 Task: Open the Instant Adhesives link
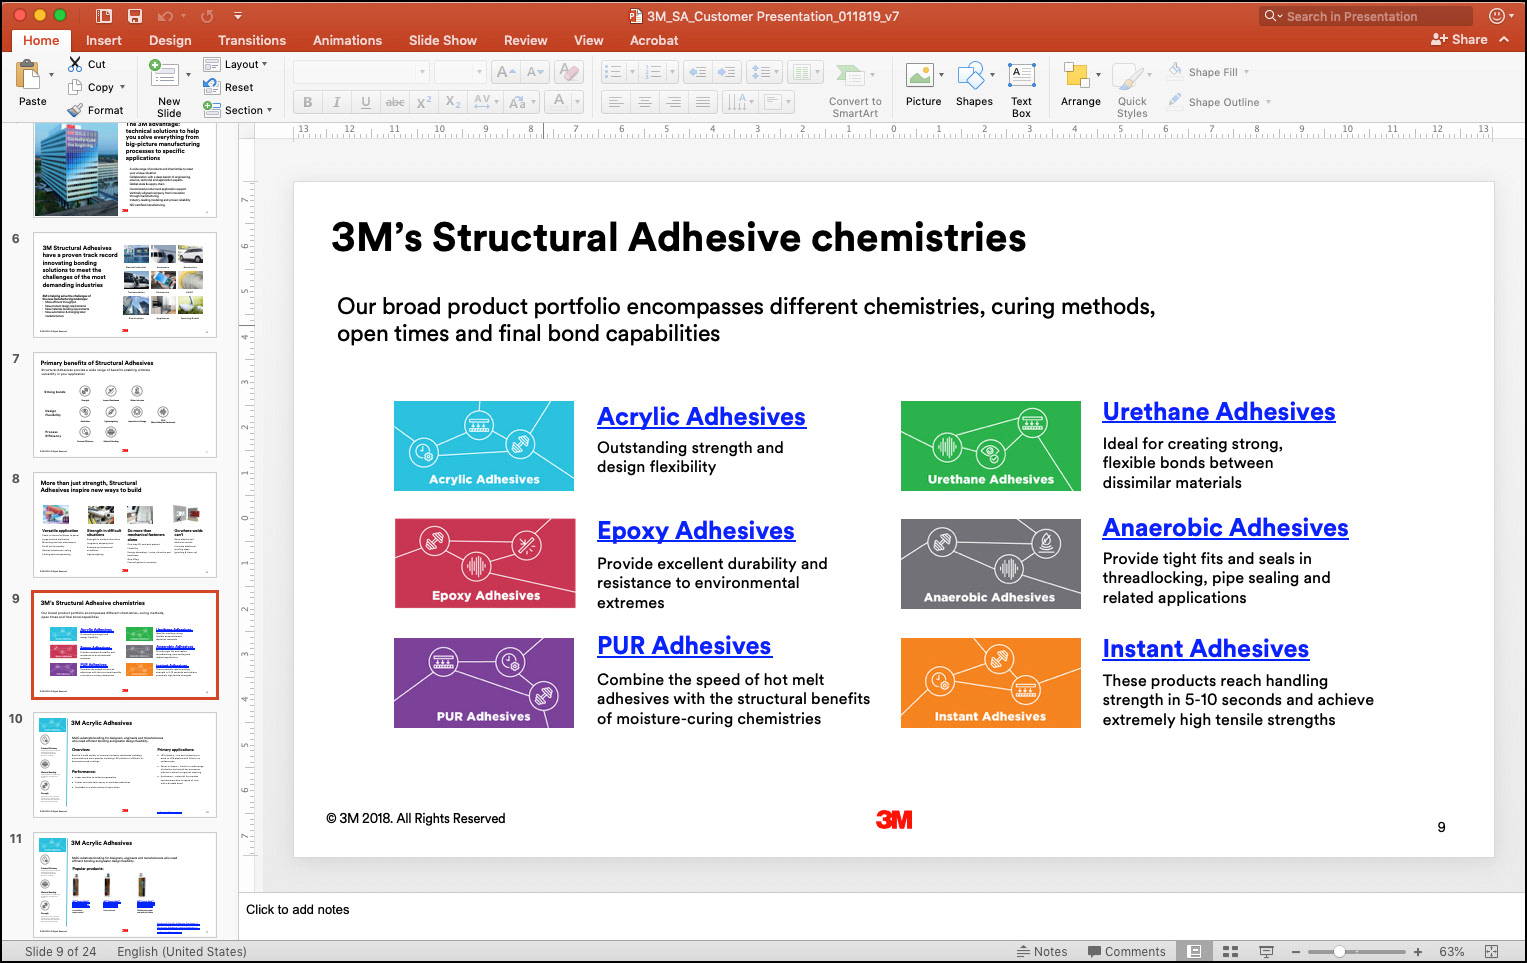(x=1205, y=649)
